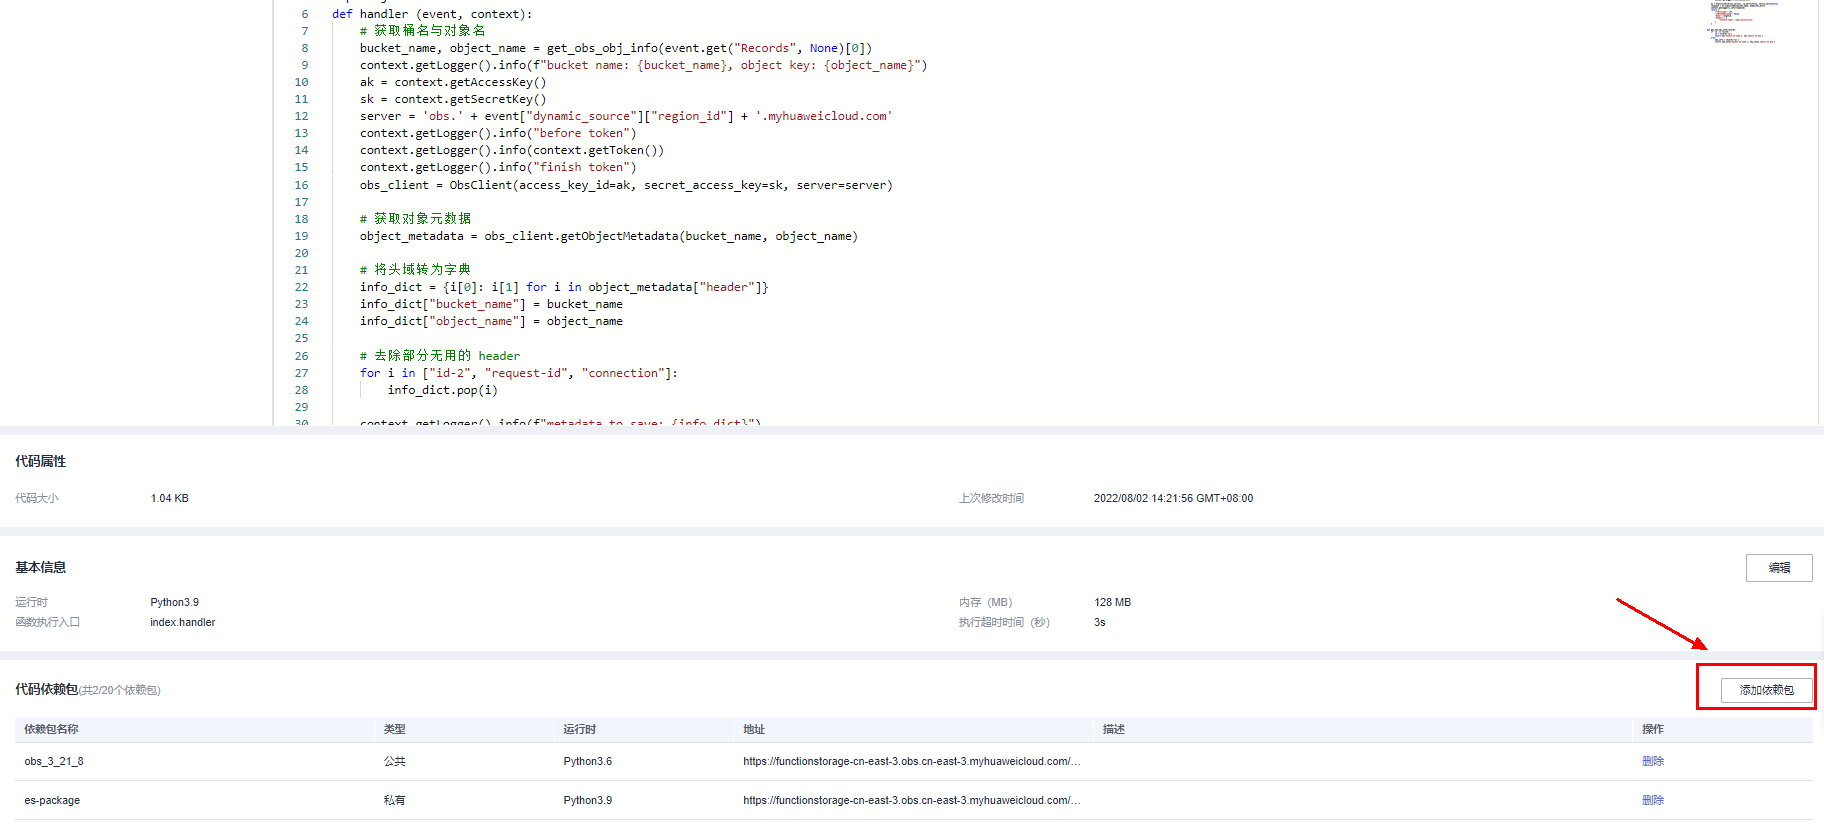Click Python3.9 in the es-package row
Image resolution: width=1824 pixels, height=828 pixels.
click(588, 800)
